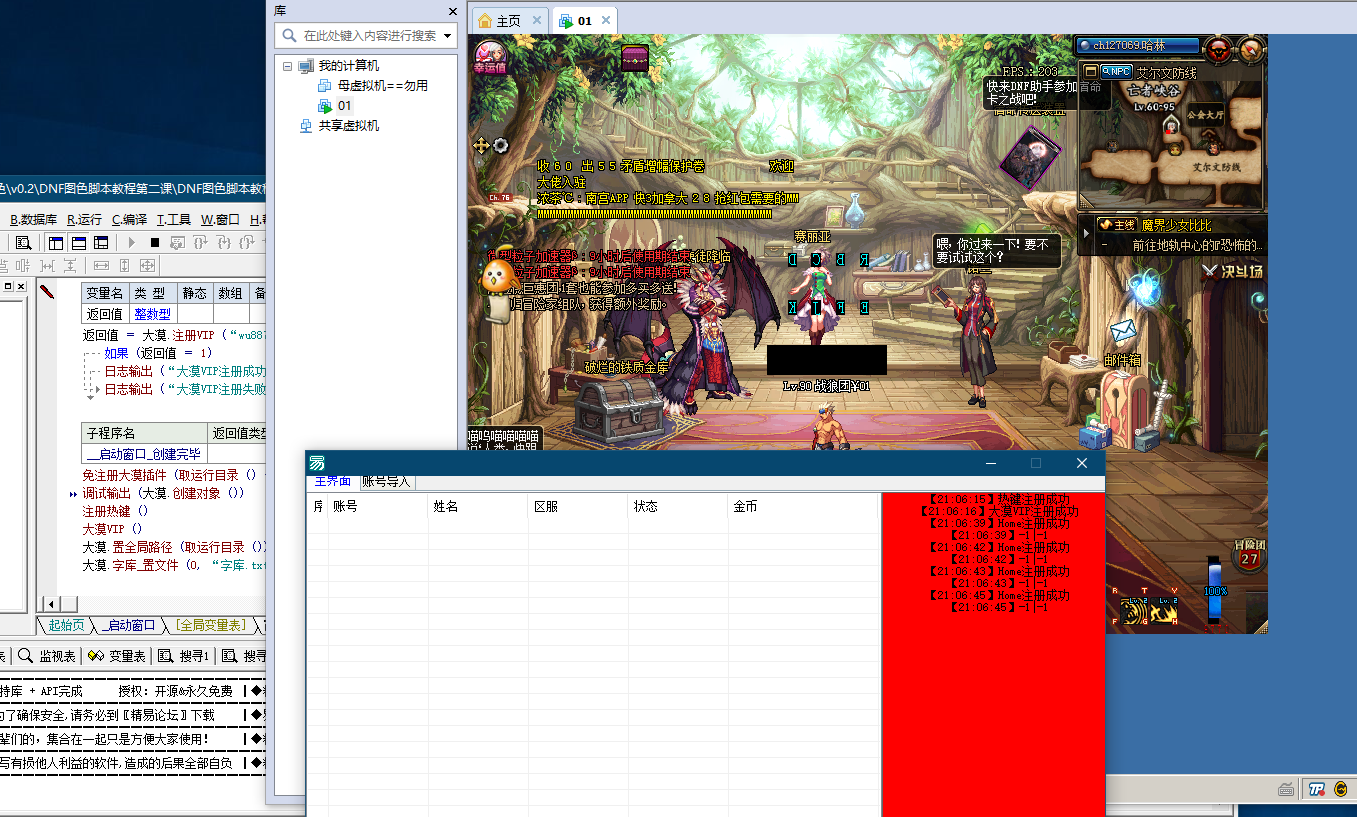Close the 库 library panel with X
Image resolution: width=1357 pixels, height=817 pixels.
tap(452, 11)
